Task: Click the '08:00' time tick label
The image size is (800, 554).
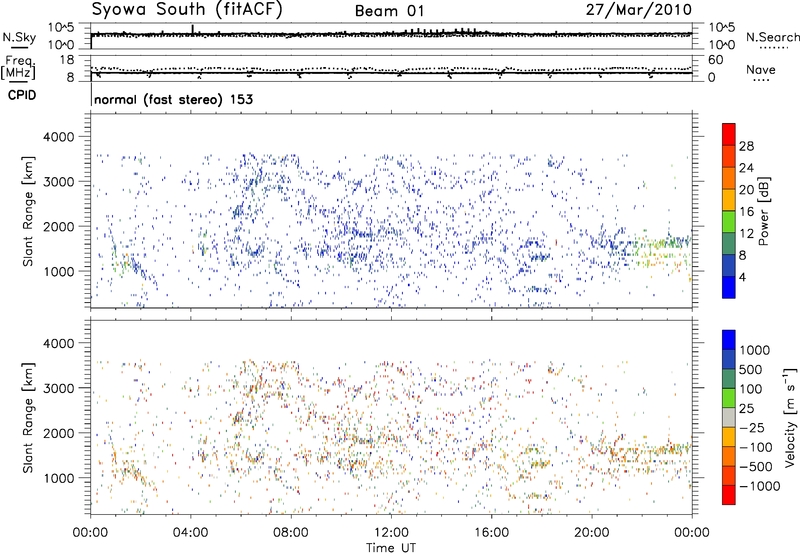Action: (291, 533)
